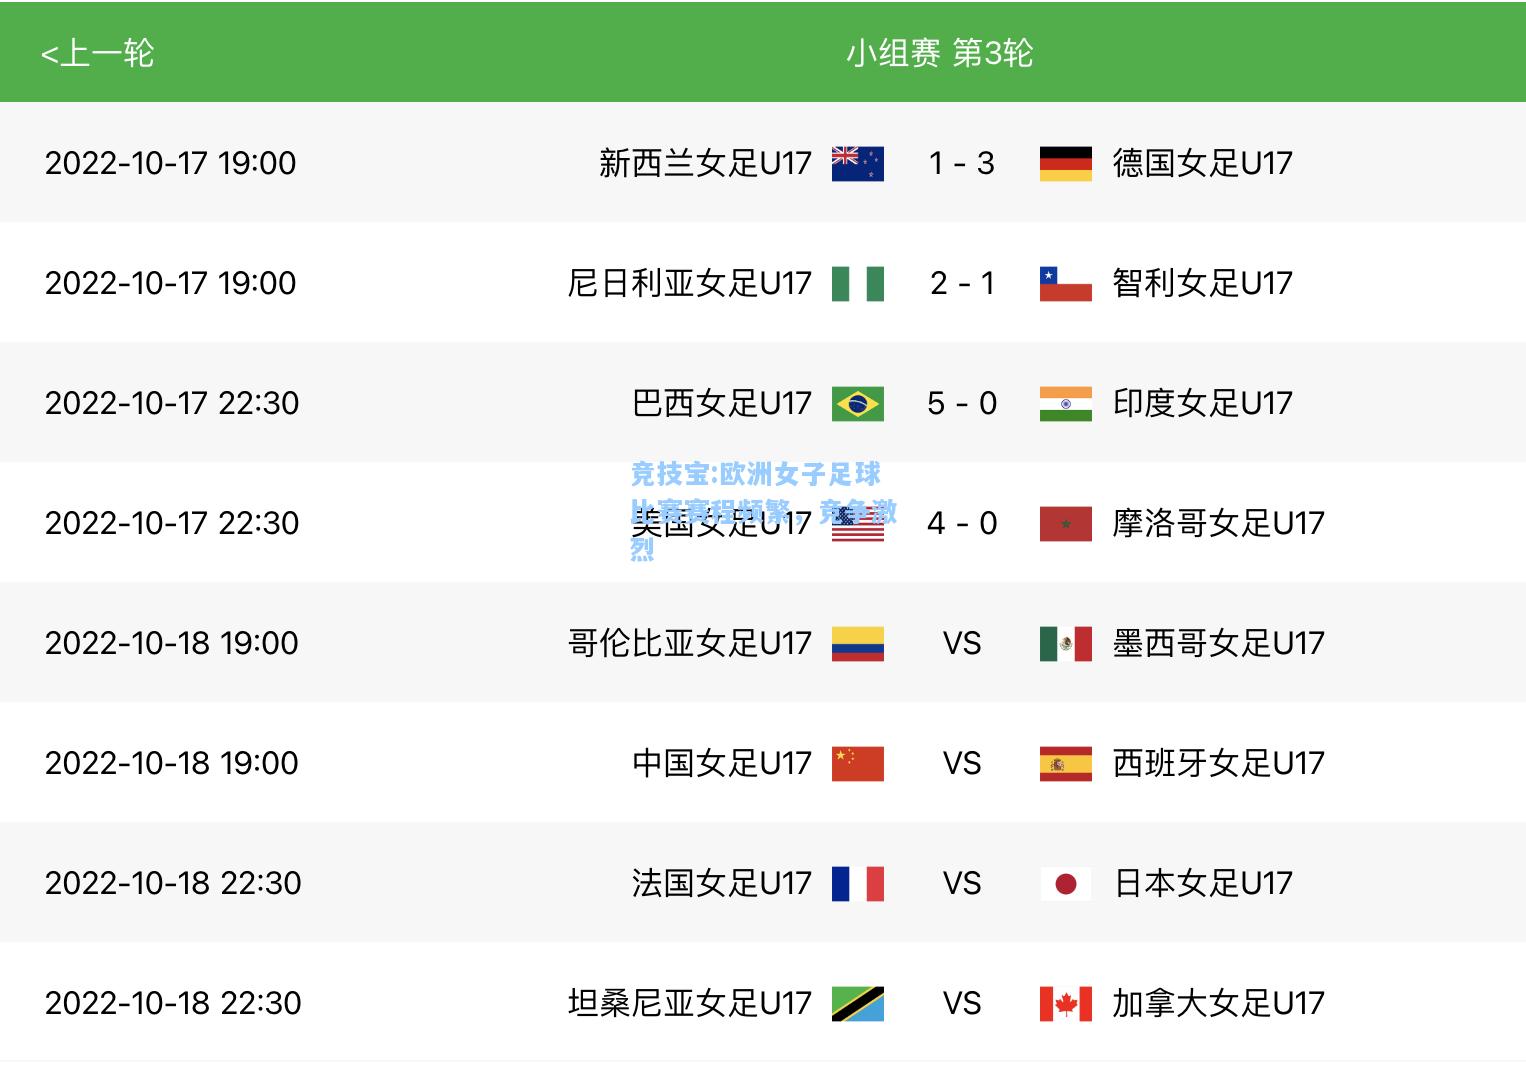Click the China flag icon
The width and height of the screenshot is (1526, 1068).
858,763
